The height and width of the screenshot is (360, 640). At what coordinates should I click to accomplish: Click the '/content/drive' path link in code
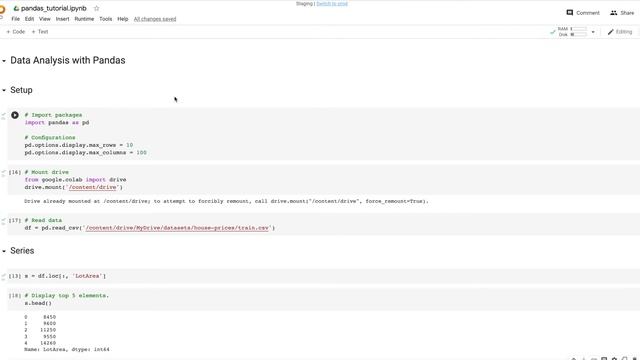pos(93,187)
